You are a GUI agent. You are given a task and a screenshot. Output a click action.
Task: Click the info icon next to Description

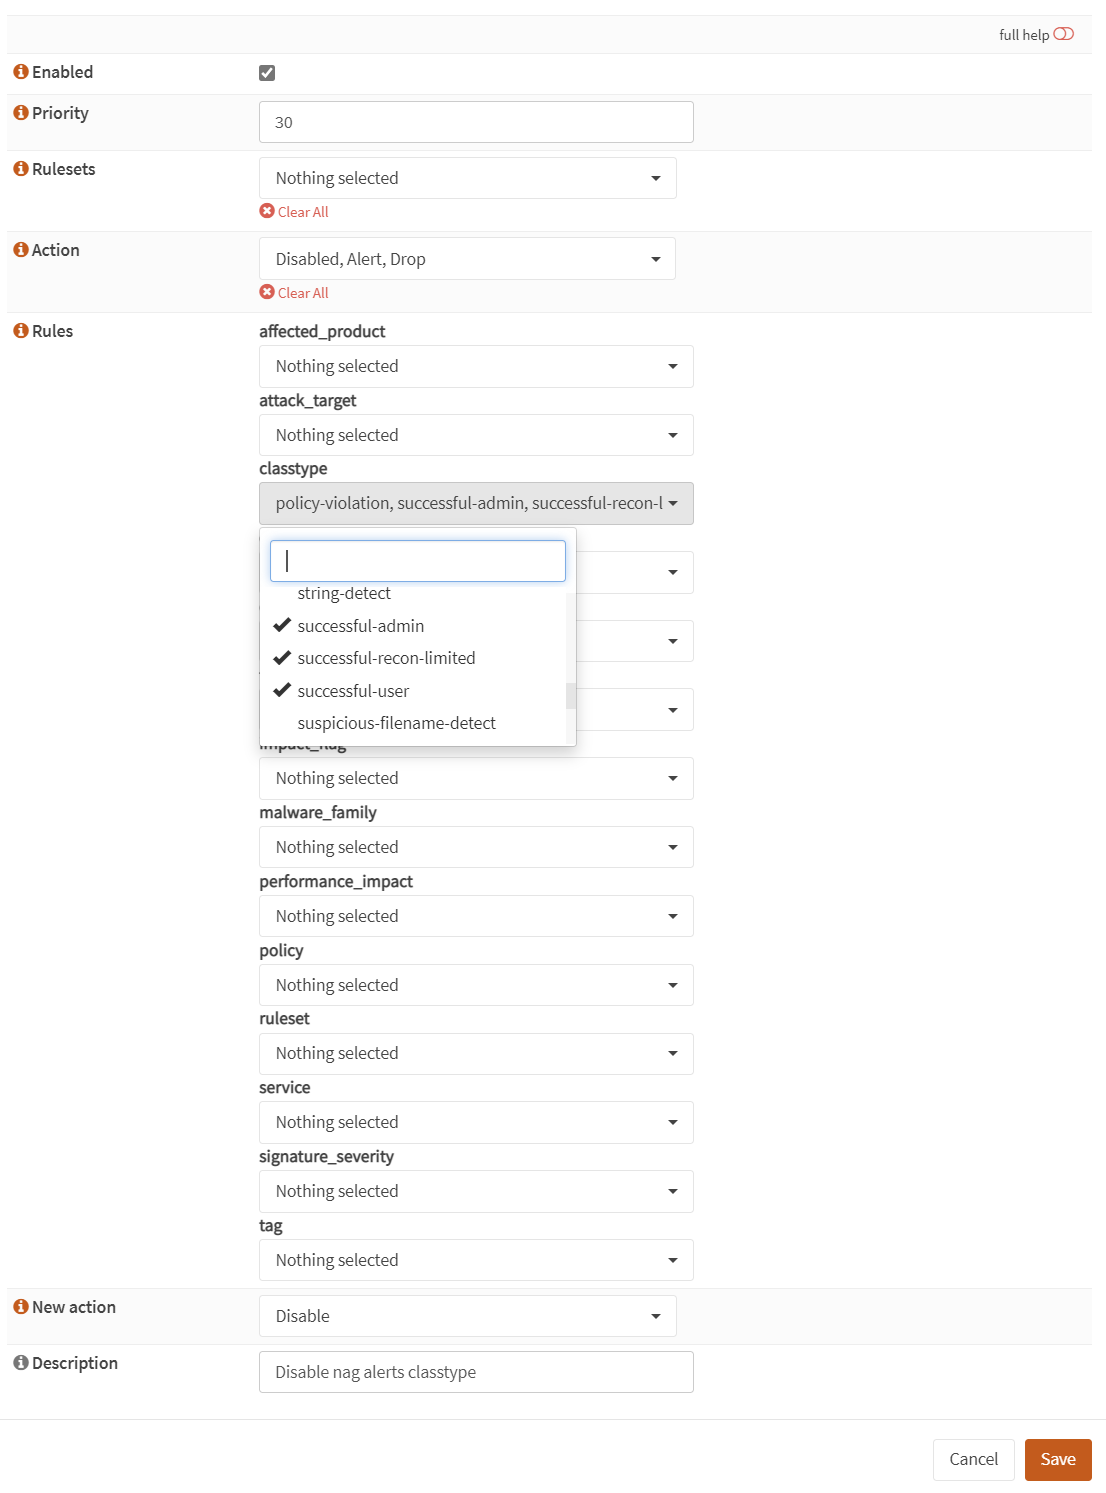click(x=20, y=1362)
